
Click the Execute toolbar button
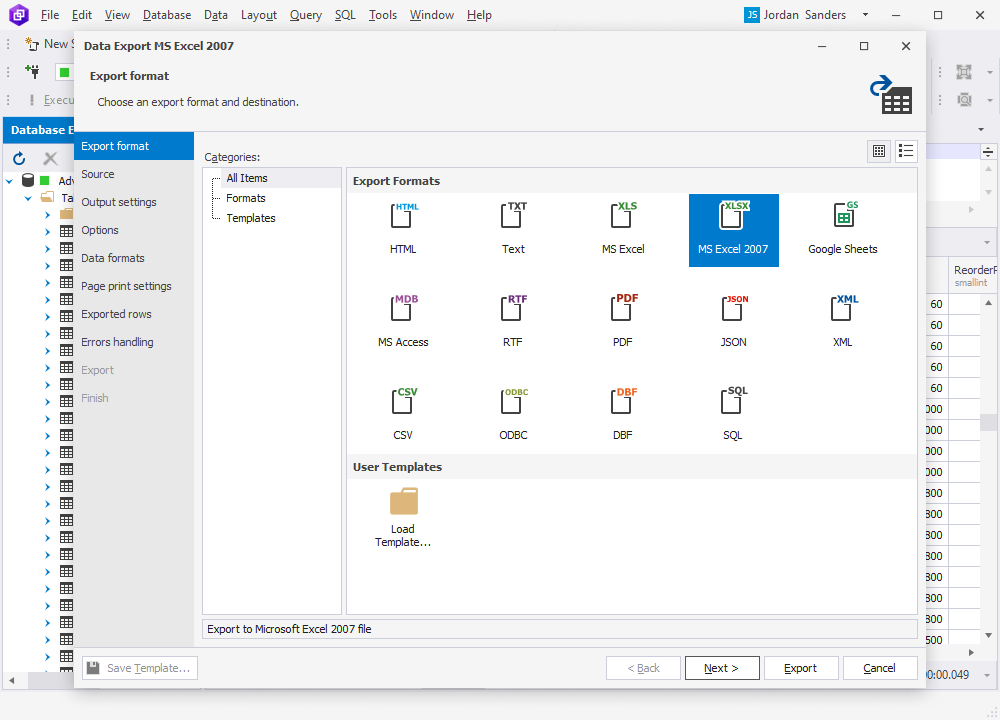51,100
